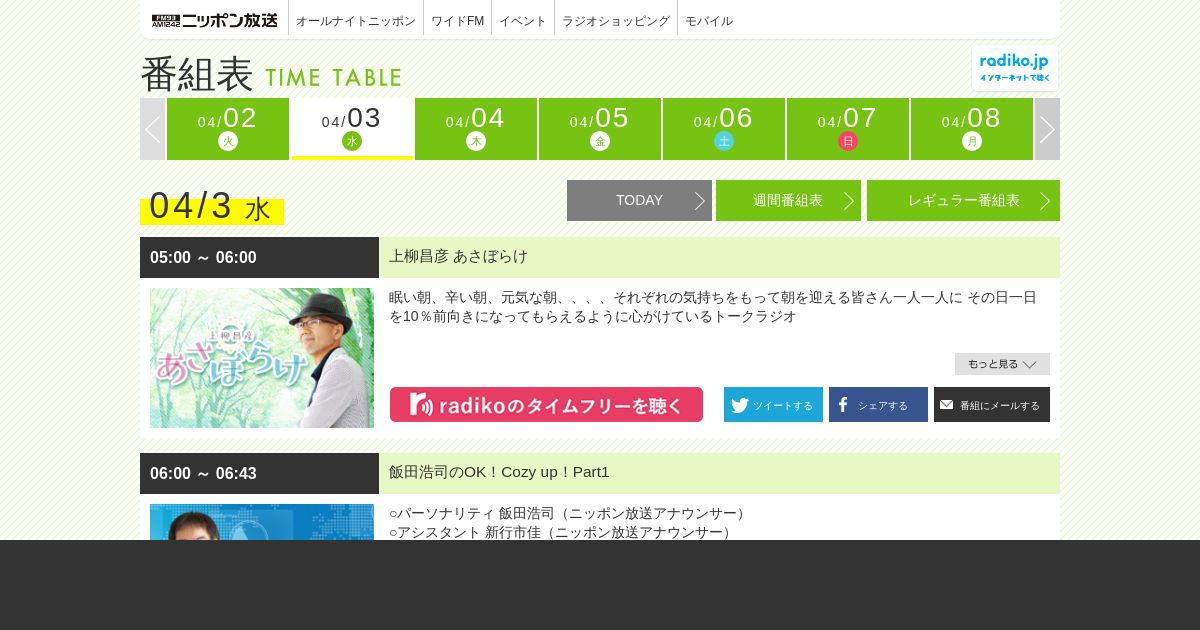Tweet the program with ツイートする
This screenshot has height=630, width=1200.
point(773,405)
